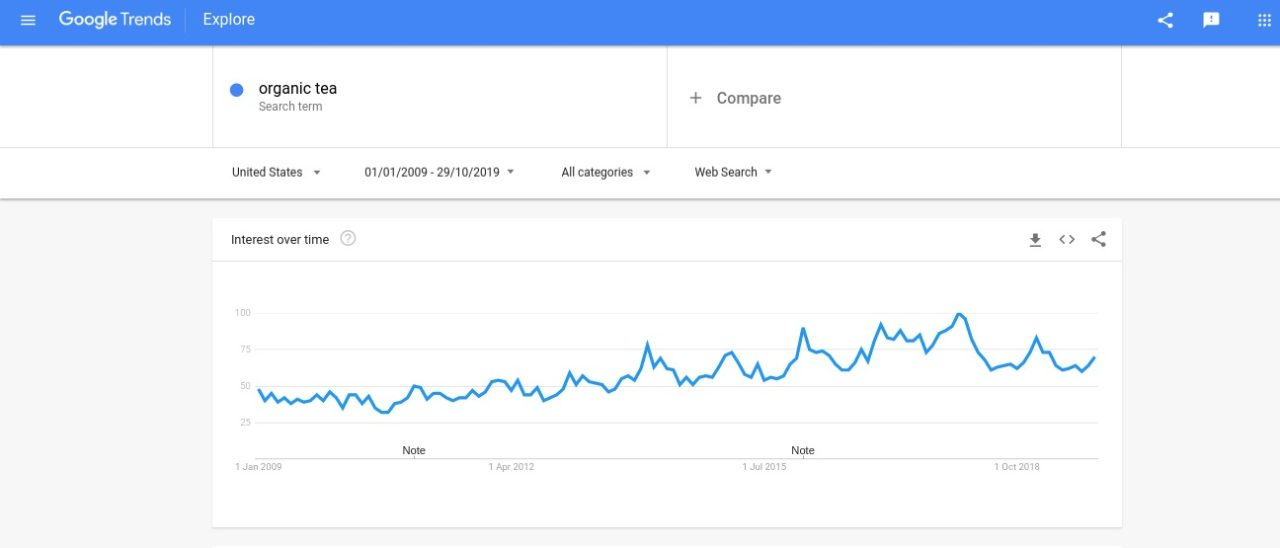
Task: Click the Compare button
Action: tap(735, 98)
